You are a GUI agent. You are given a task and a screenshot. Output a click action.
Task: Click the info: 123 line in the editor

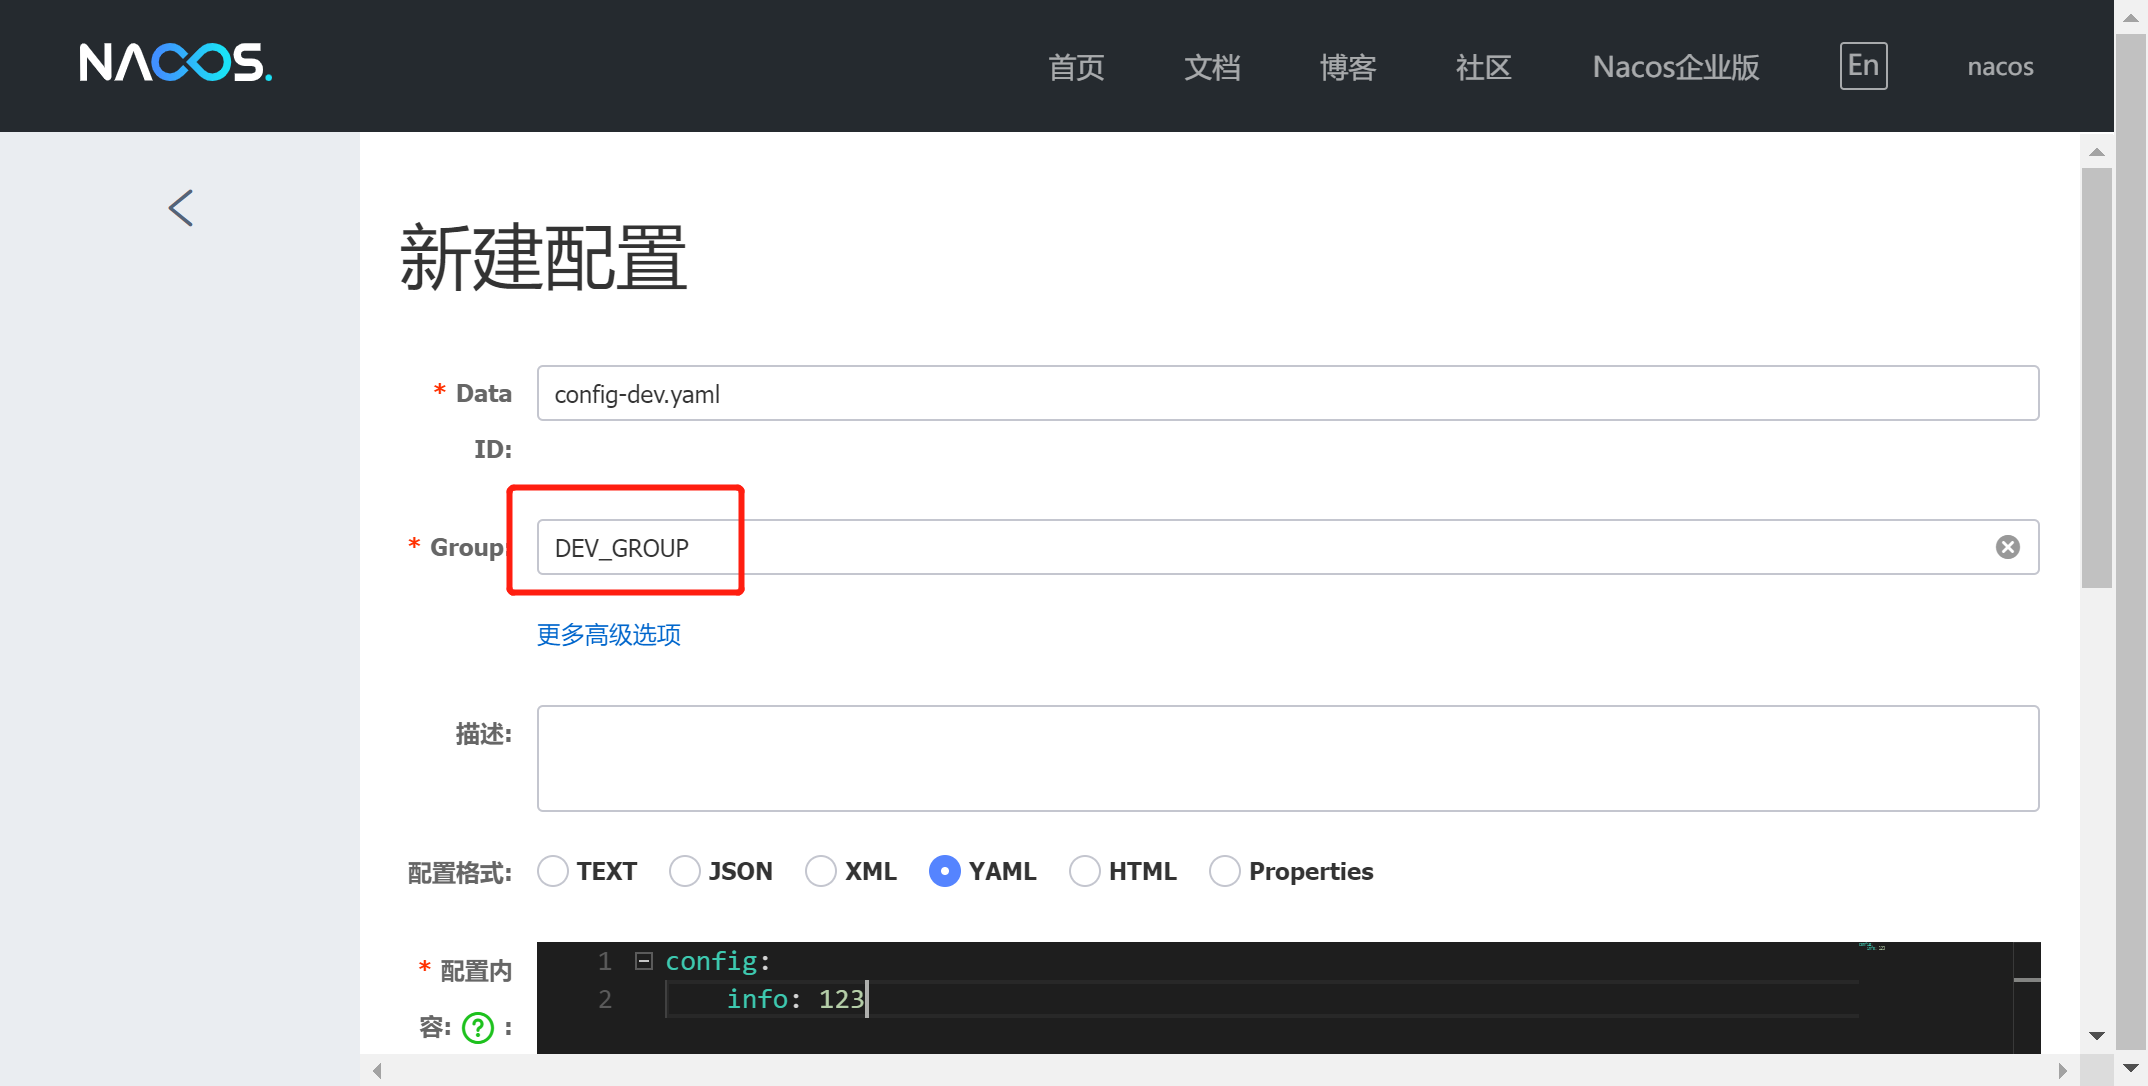click(x=795, y=999)
